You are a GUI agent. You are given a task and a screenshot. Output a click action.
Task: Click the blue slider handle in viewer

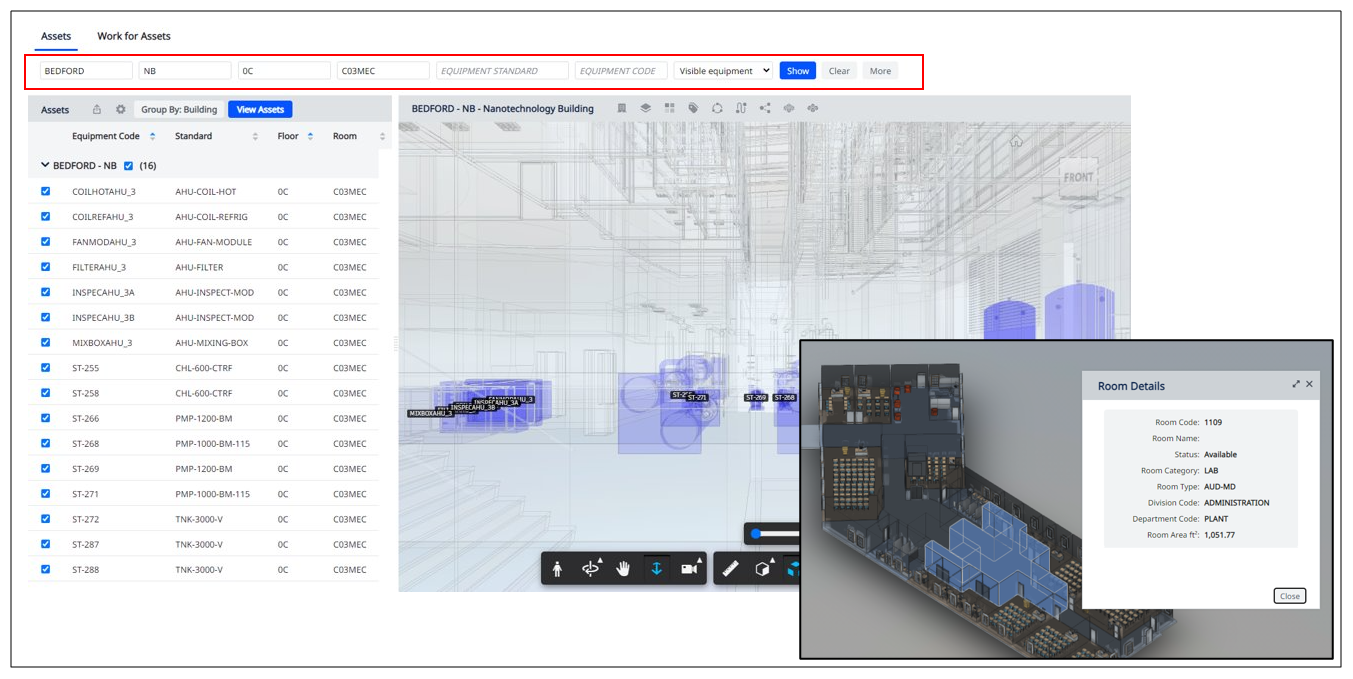756,534
